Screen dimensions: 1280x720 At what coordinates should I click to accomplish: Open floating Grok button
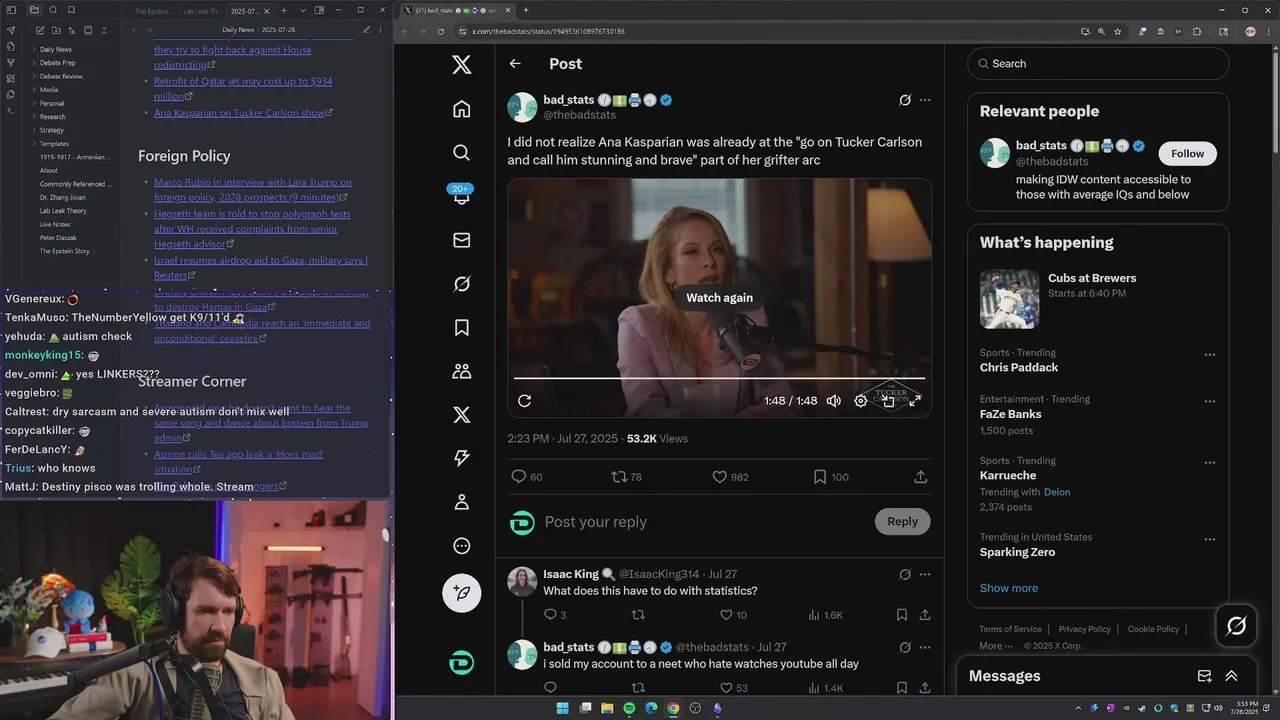(1236, 626)
